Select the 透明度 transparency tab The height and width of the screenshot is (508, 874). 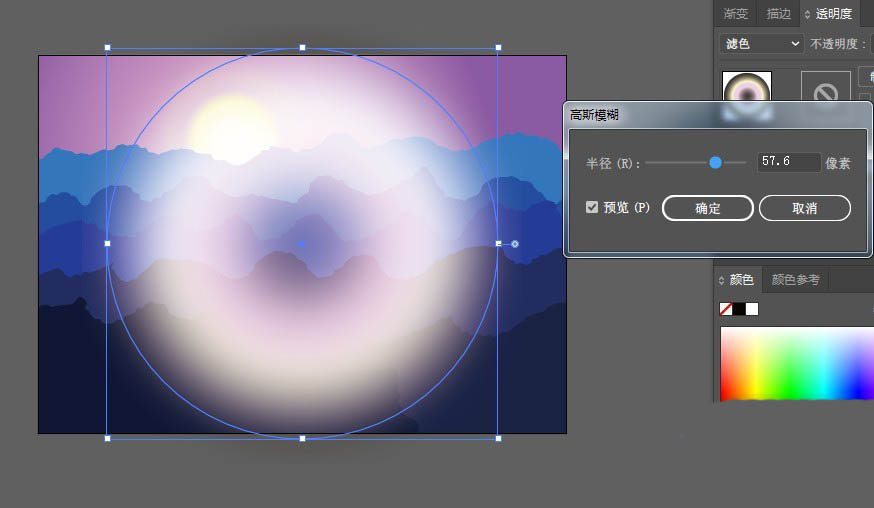pos(834,14)
